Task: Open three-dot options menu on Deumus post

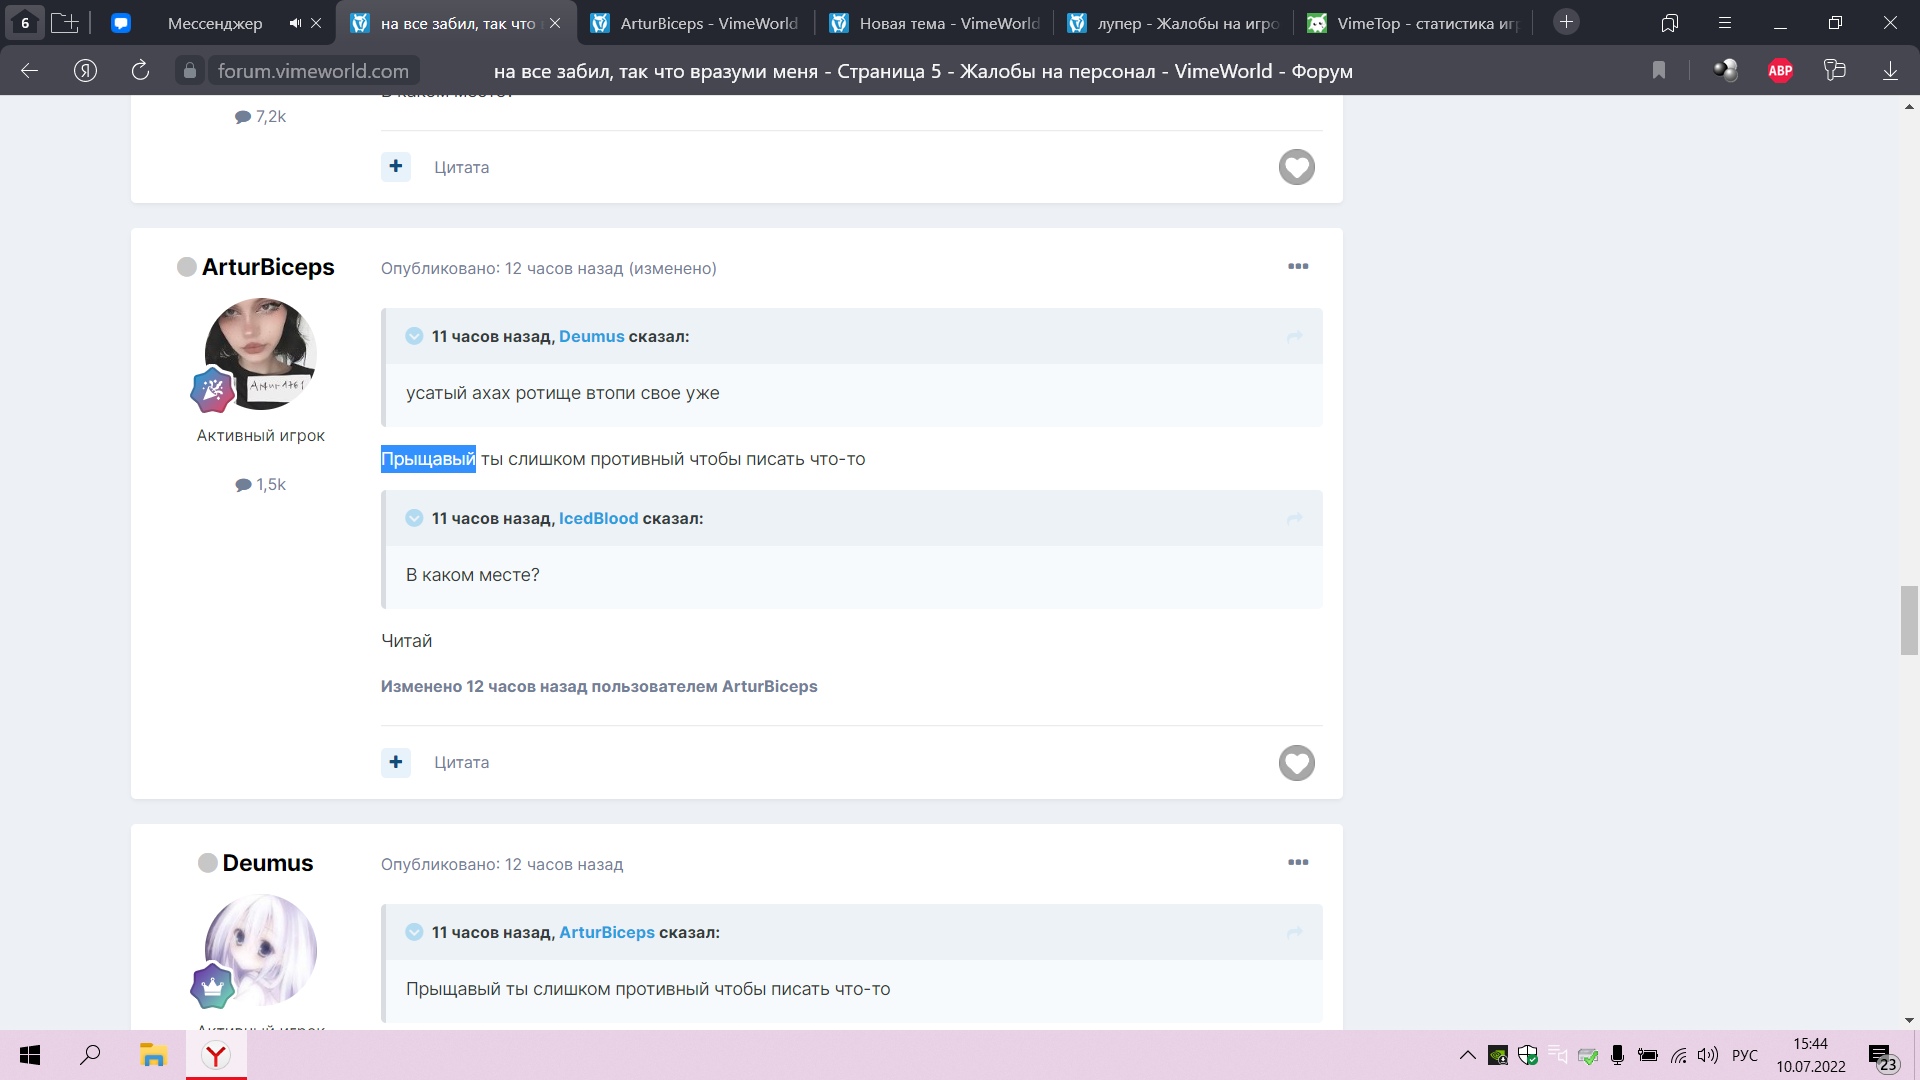Action: [x=1298, y=862]
